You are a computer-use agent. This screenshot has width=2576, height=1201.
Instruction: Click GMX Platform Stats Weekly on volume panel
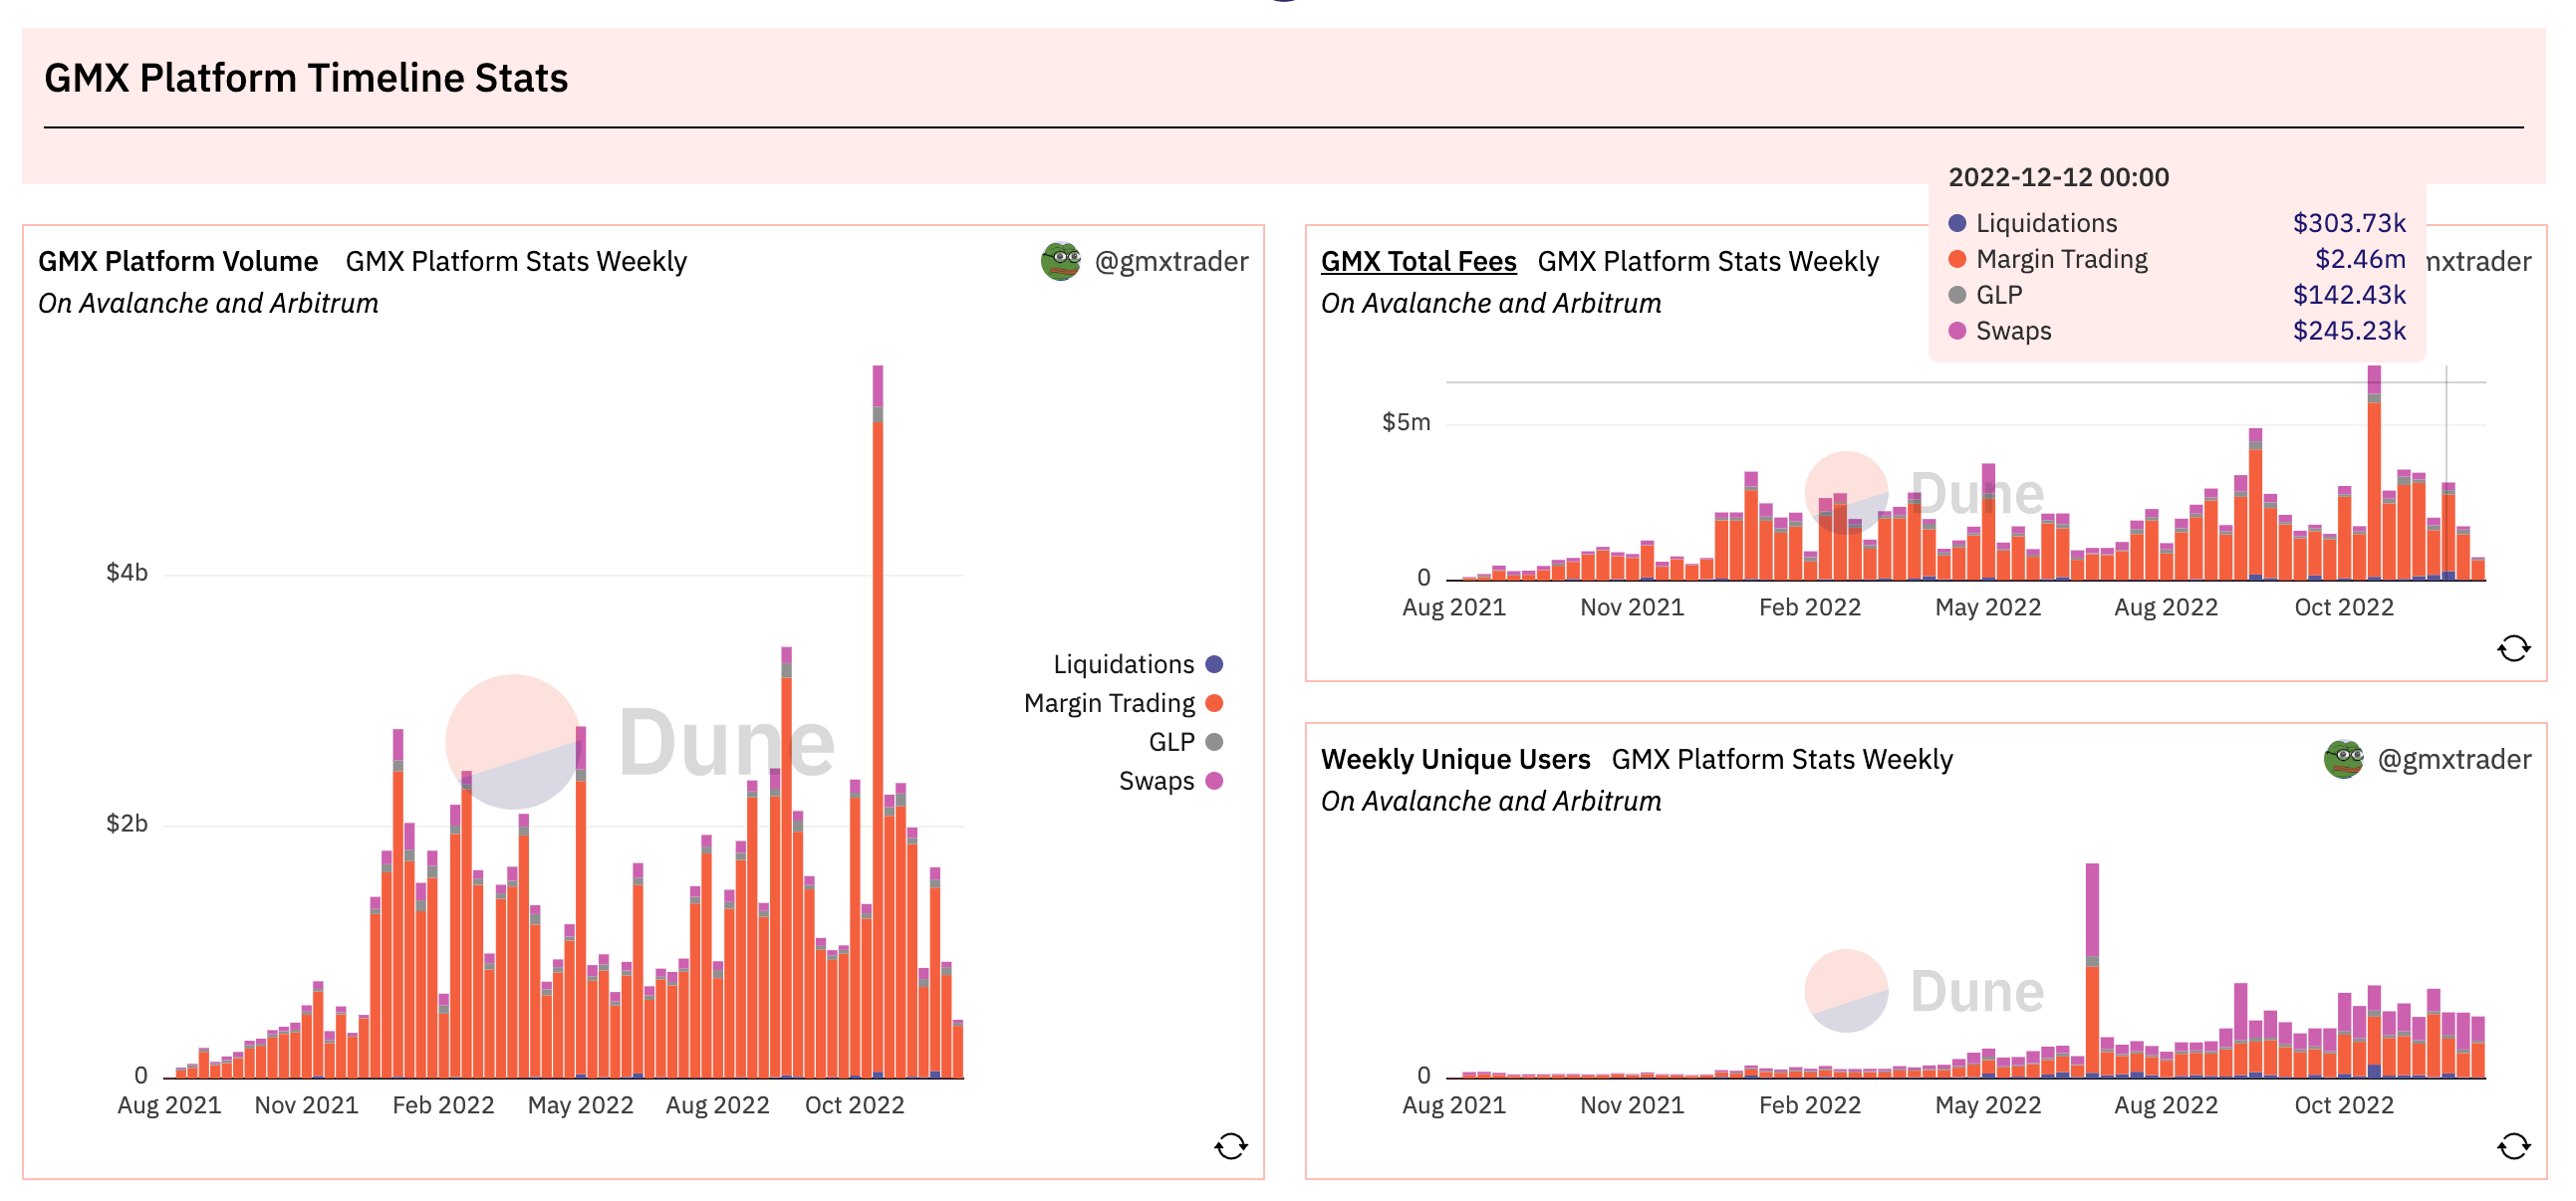click(516, 262)
